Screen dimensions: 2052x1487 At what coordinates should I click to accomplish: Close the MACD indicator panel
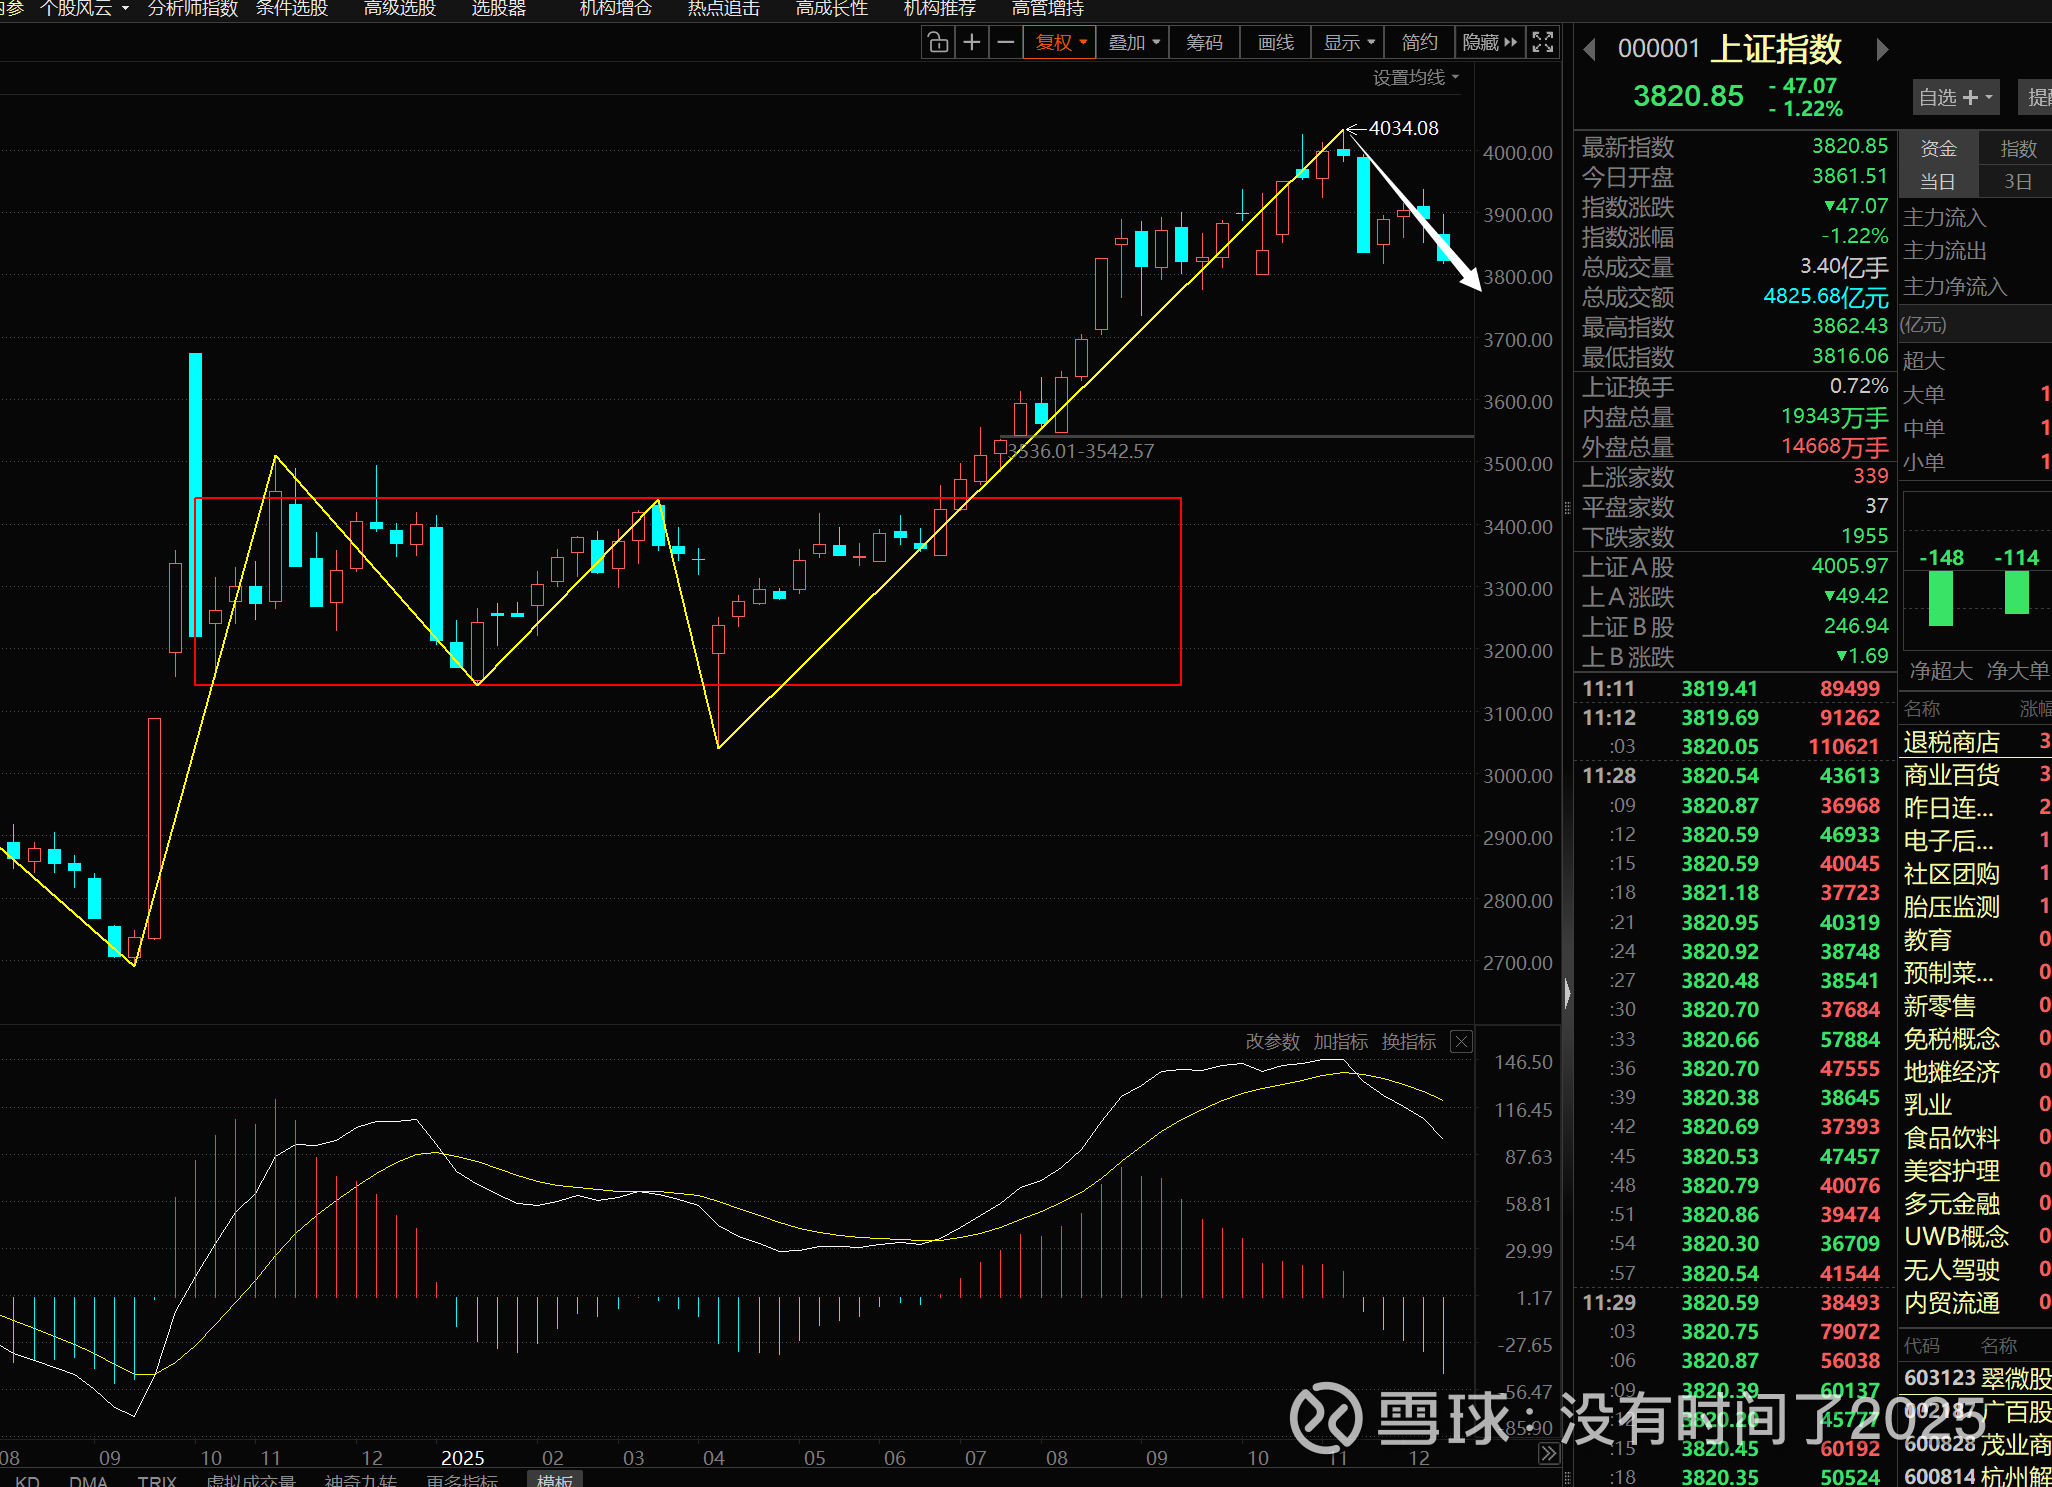pos(1461,1042)
